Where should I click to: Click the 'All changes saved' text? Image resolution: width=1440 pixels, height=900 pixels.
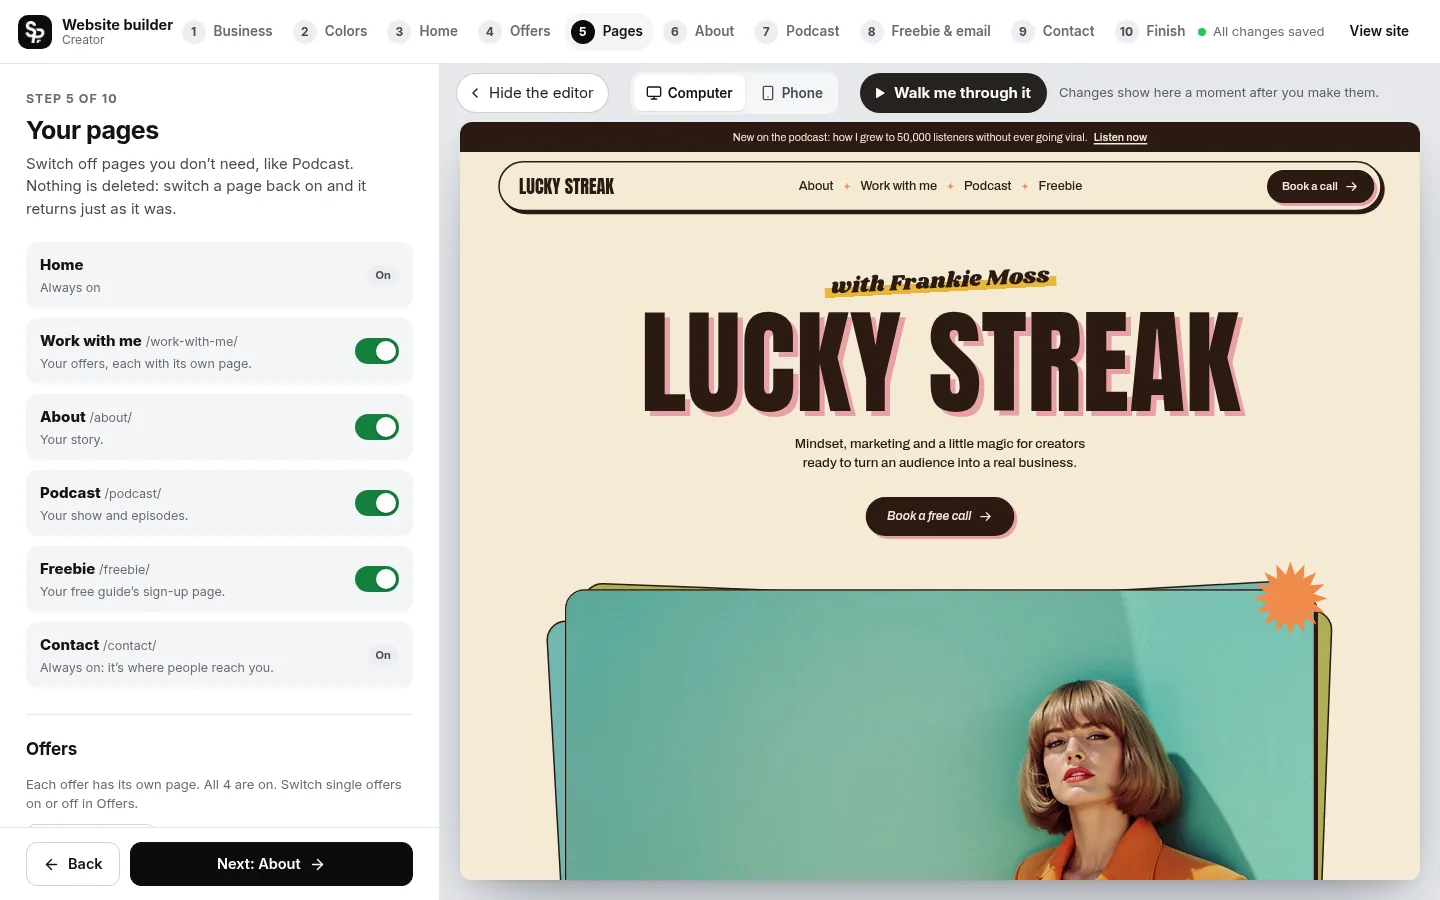(x=1268, y=32)
